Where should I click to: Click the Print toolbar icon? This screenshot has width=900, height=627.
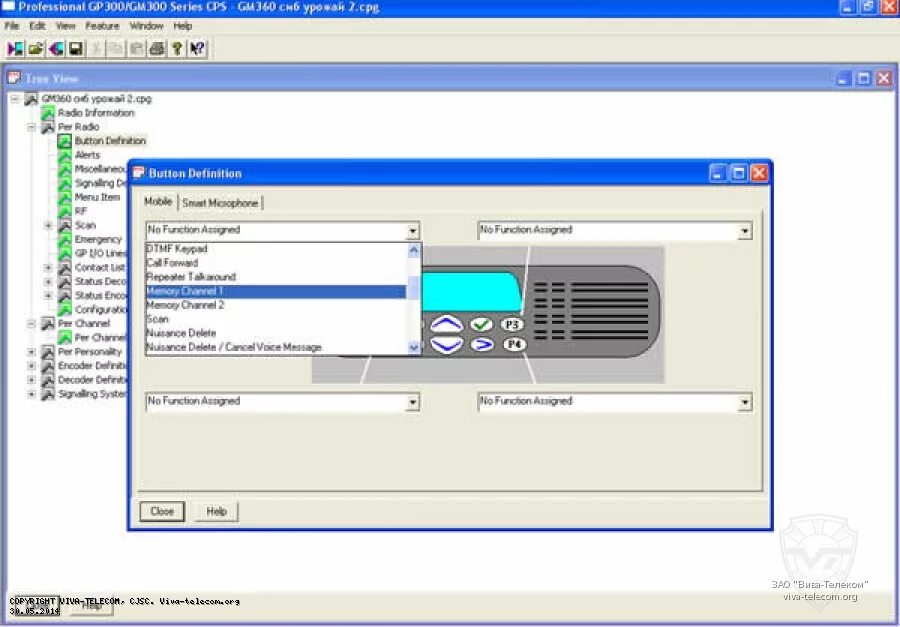click(x=157, y=49)
